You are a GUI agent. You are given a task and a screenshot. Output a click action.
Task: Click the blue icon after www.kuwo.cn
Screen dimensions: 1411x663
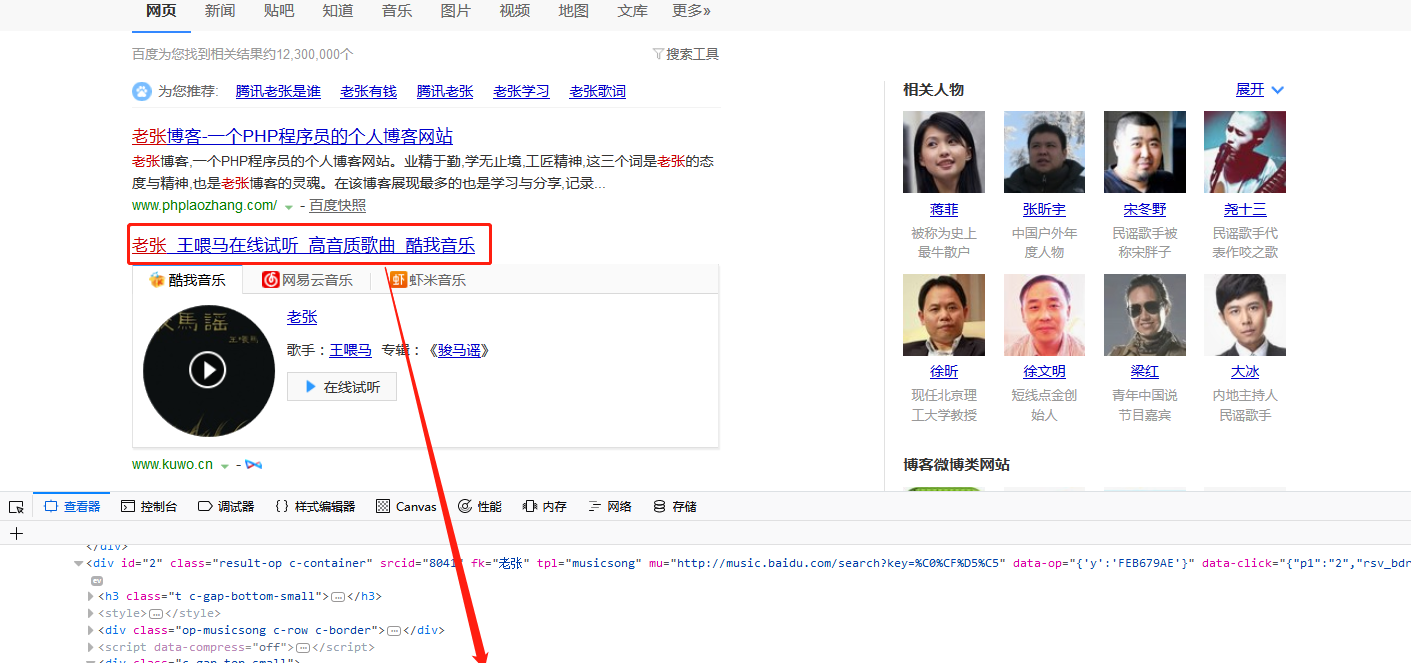(x=253, y=465)
